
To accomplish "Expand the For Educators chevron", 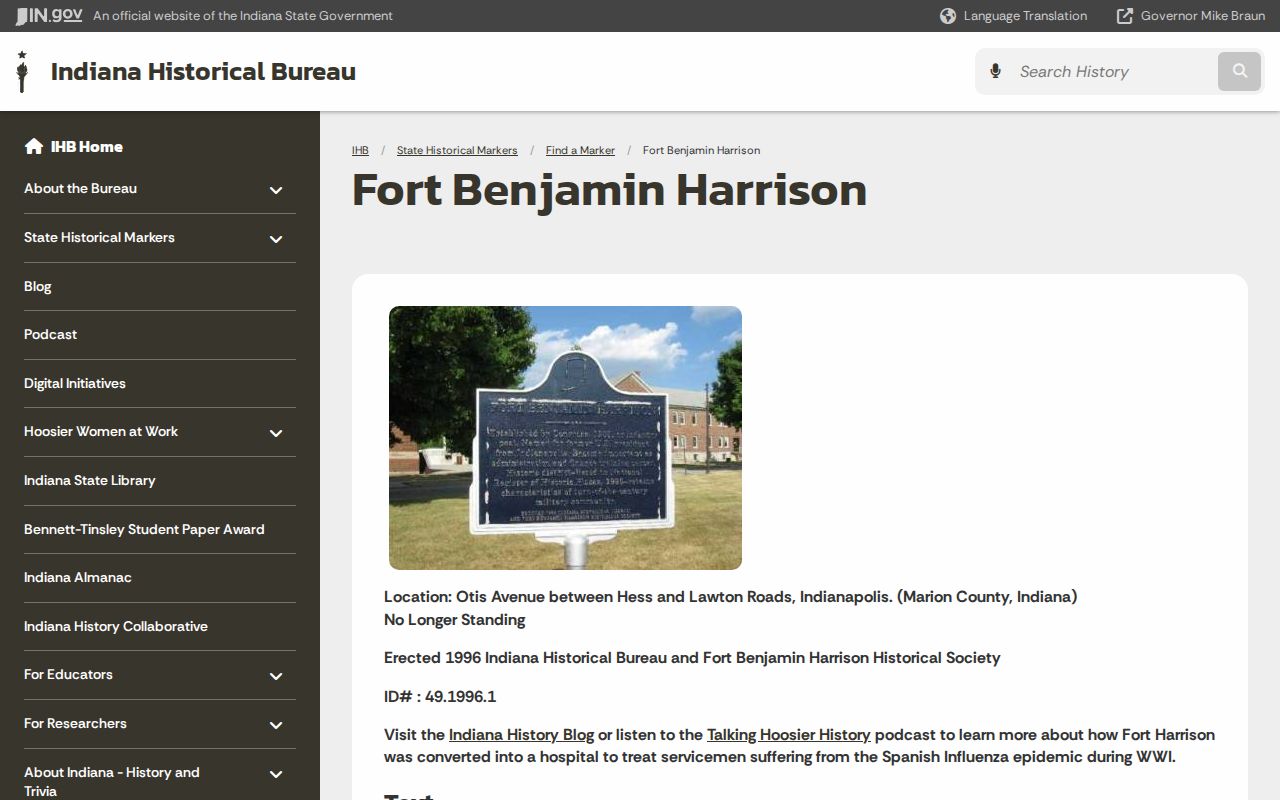I will tap(276, 676).
